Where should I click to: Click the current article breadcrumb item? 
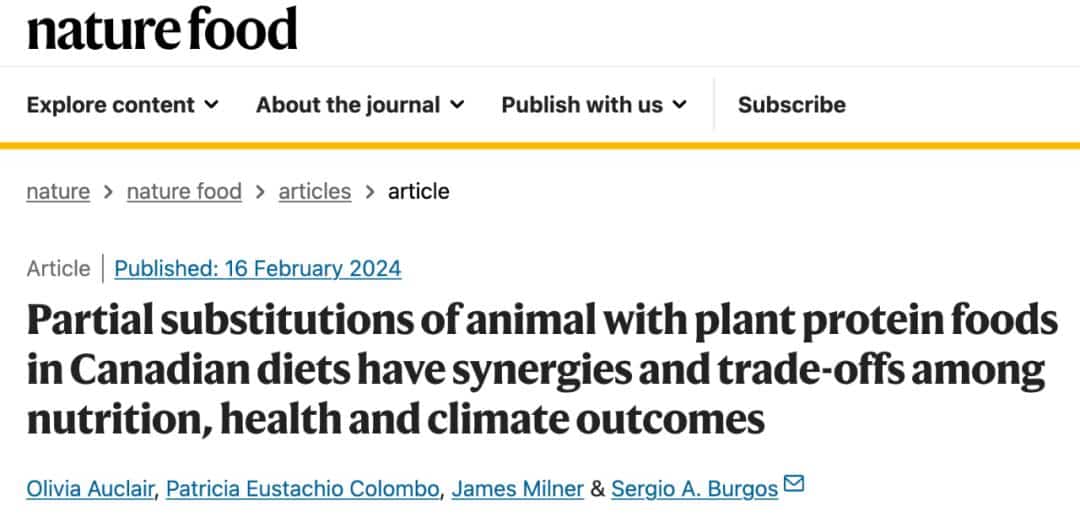click(419, 191)
